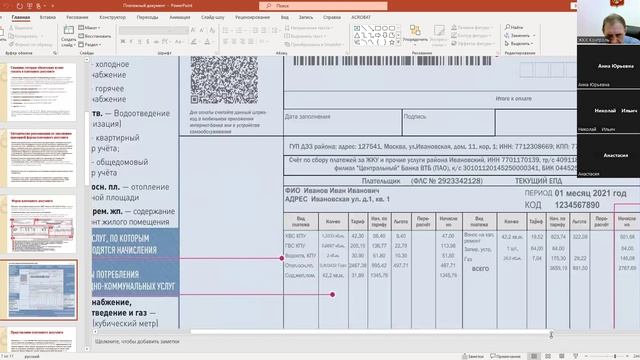
Task: Open the clipboard pane dialog launcher
Action: coord(55,53)
